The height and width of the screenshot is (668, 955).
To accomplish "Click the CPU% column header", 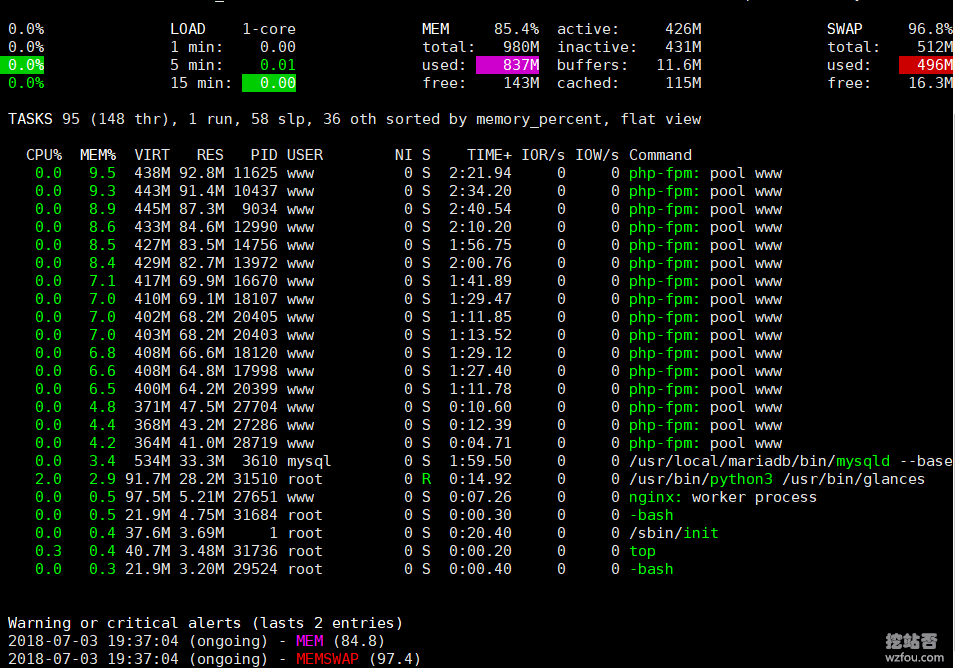I will [x=44, y=155].
